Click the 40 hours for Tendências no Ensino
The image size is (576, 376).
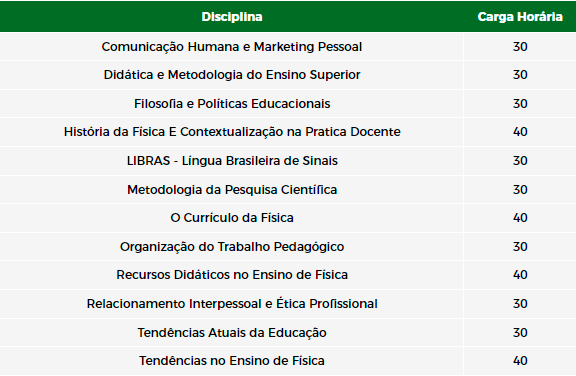point(520,361)
